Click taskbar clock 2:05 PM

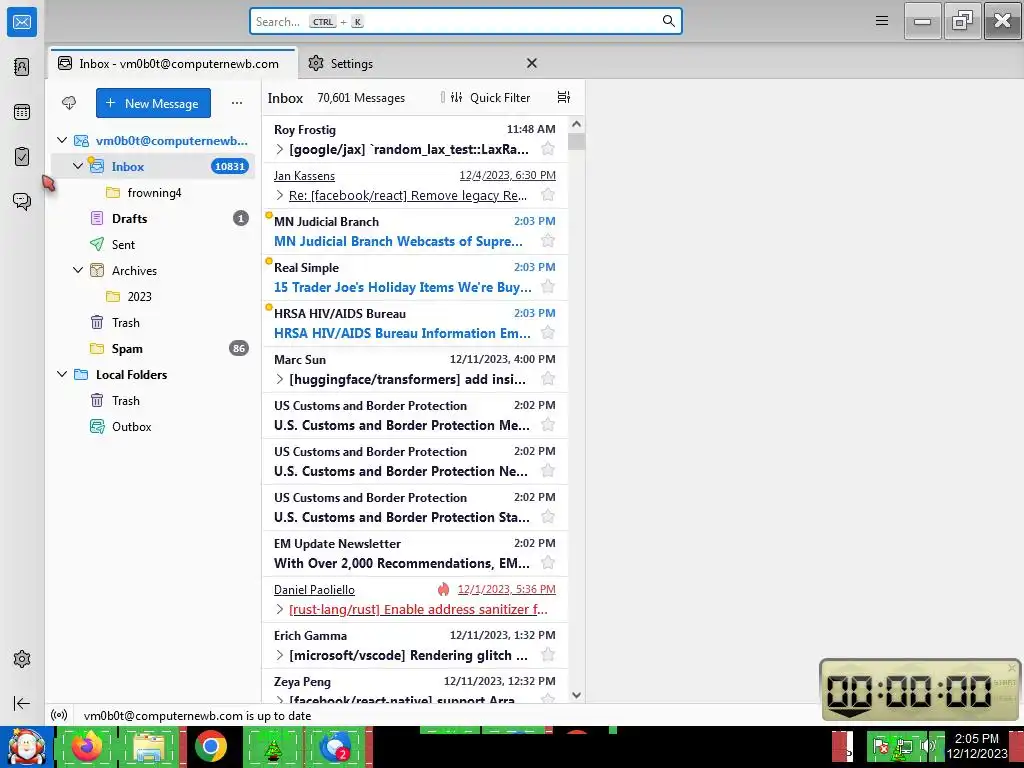pos(976,746)
